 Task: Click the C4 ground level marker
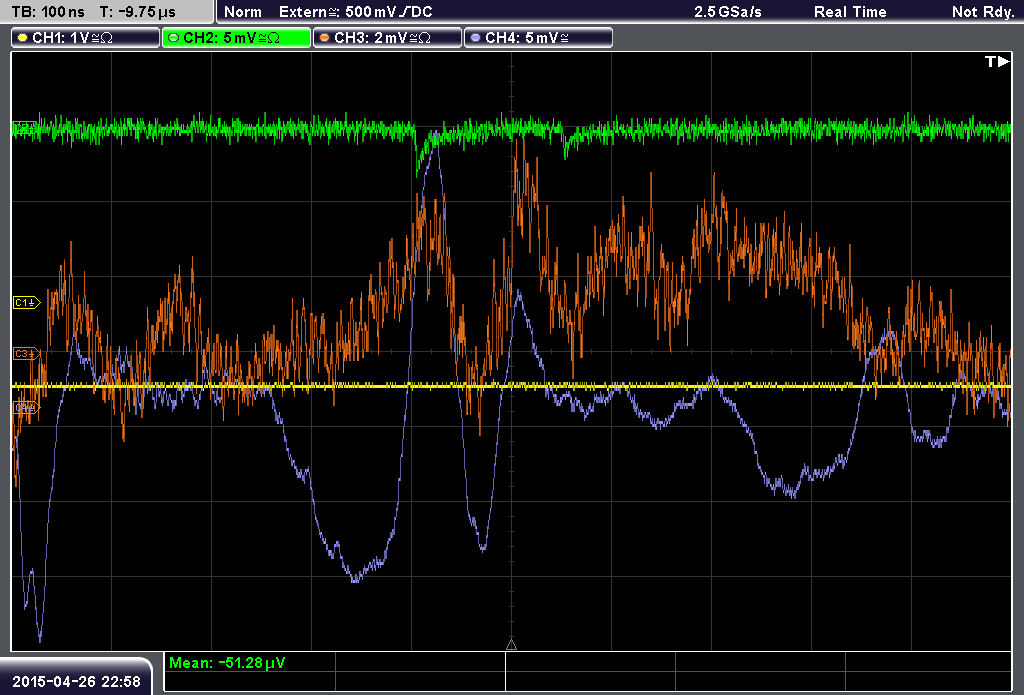point(26,408)
